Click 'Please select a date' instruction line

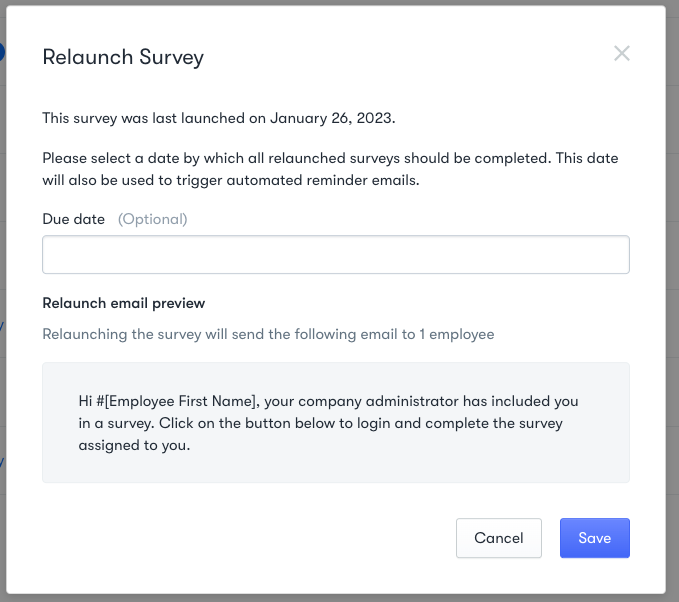click(x=330, y=158)
